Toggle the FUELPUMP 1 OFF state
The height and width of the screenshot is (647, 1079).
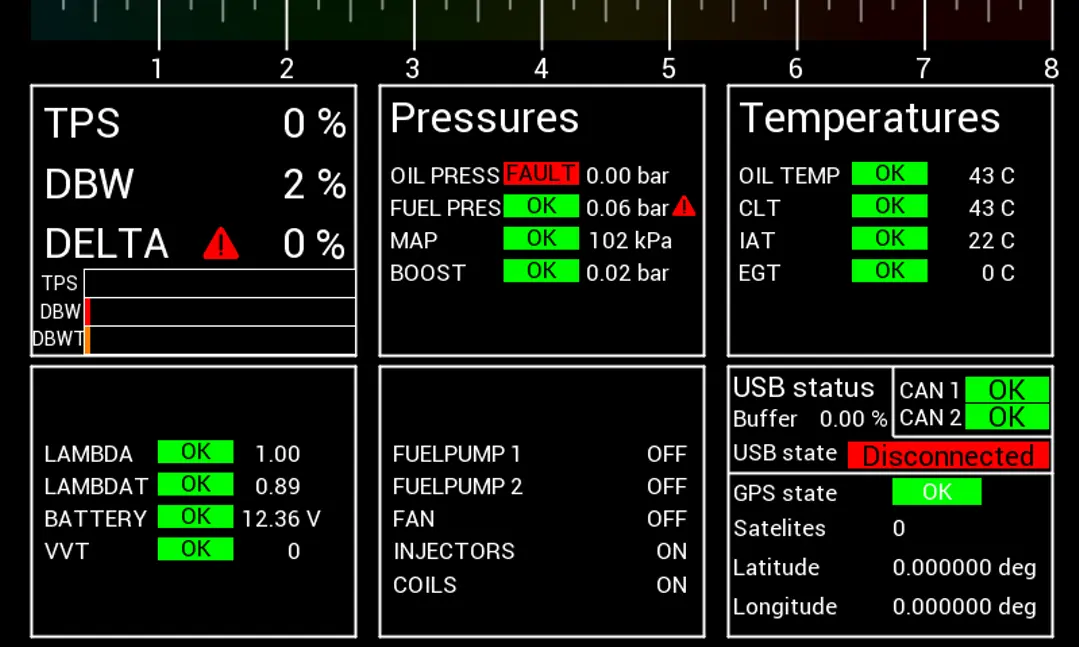tap(666, 454)
